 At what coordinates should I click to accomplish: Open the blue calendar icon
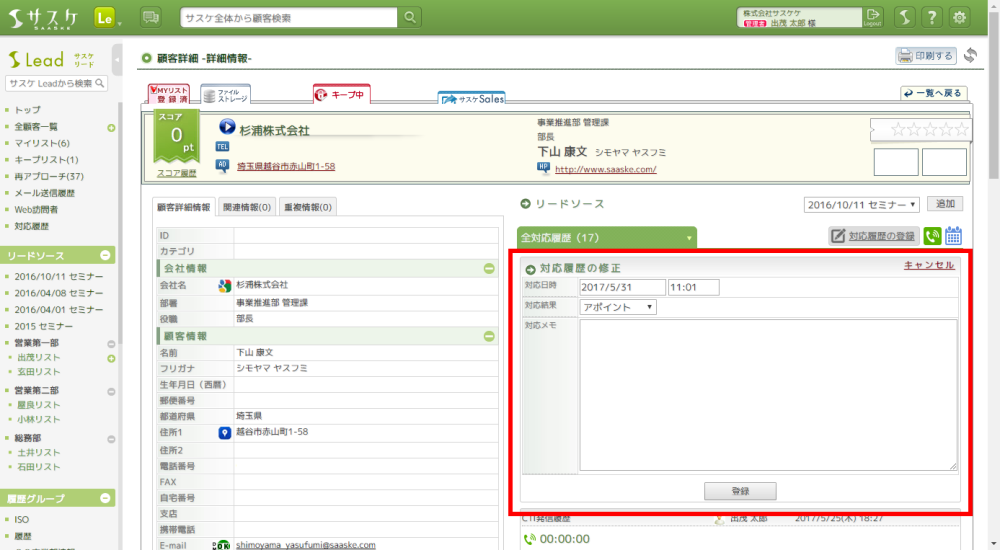[x=953, y=236]
